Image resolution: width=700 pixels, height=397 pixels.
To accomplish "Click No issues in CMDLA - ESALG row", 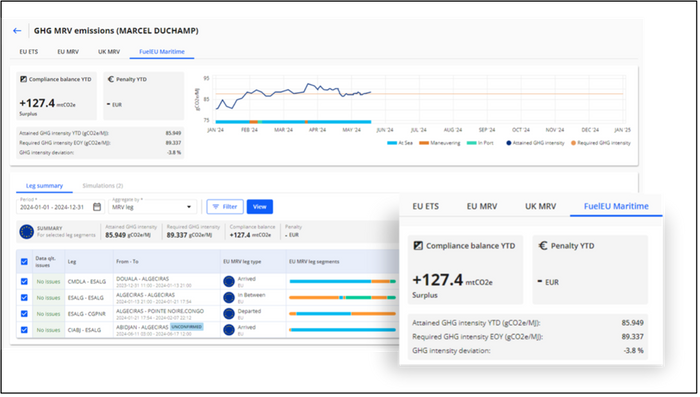I will pyautogui.click(x=48, y=282).
